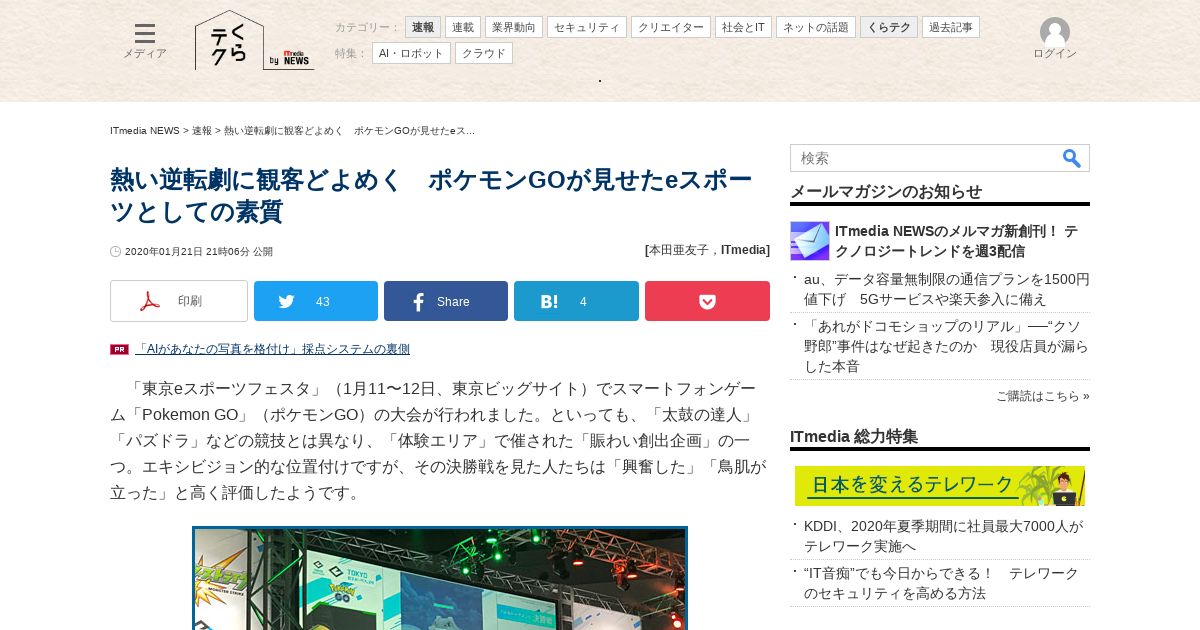Click the newsletter envelope thumbnail icon
Viewport: 1200px width, 630px height.
point(810,241)
